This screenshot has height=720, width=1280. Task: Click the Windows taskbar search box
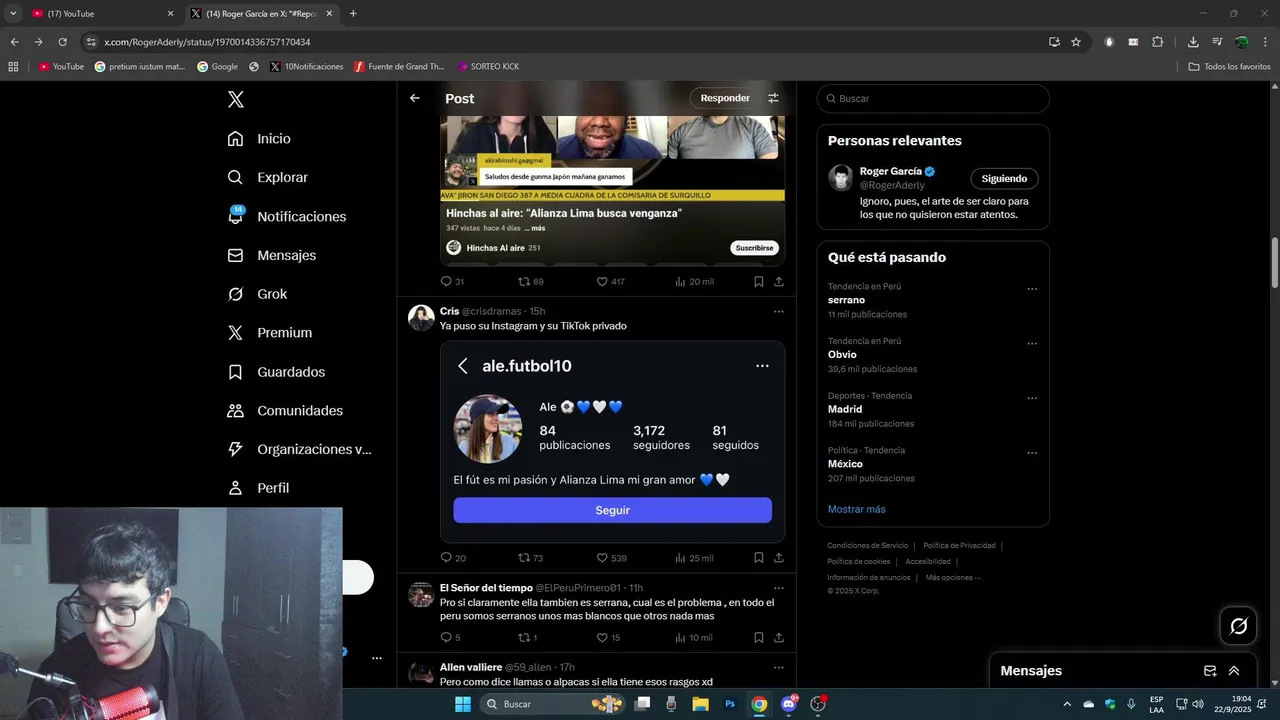click(x=551, y=704)
